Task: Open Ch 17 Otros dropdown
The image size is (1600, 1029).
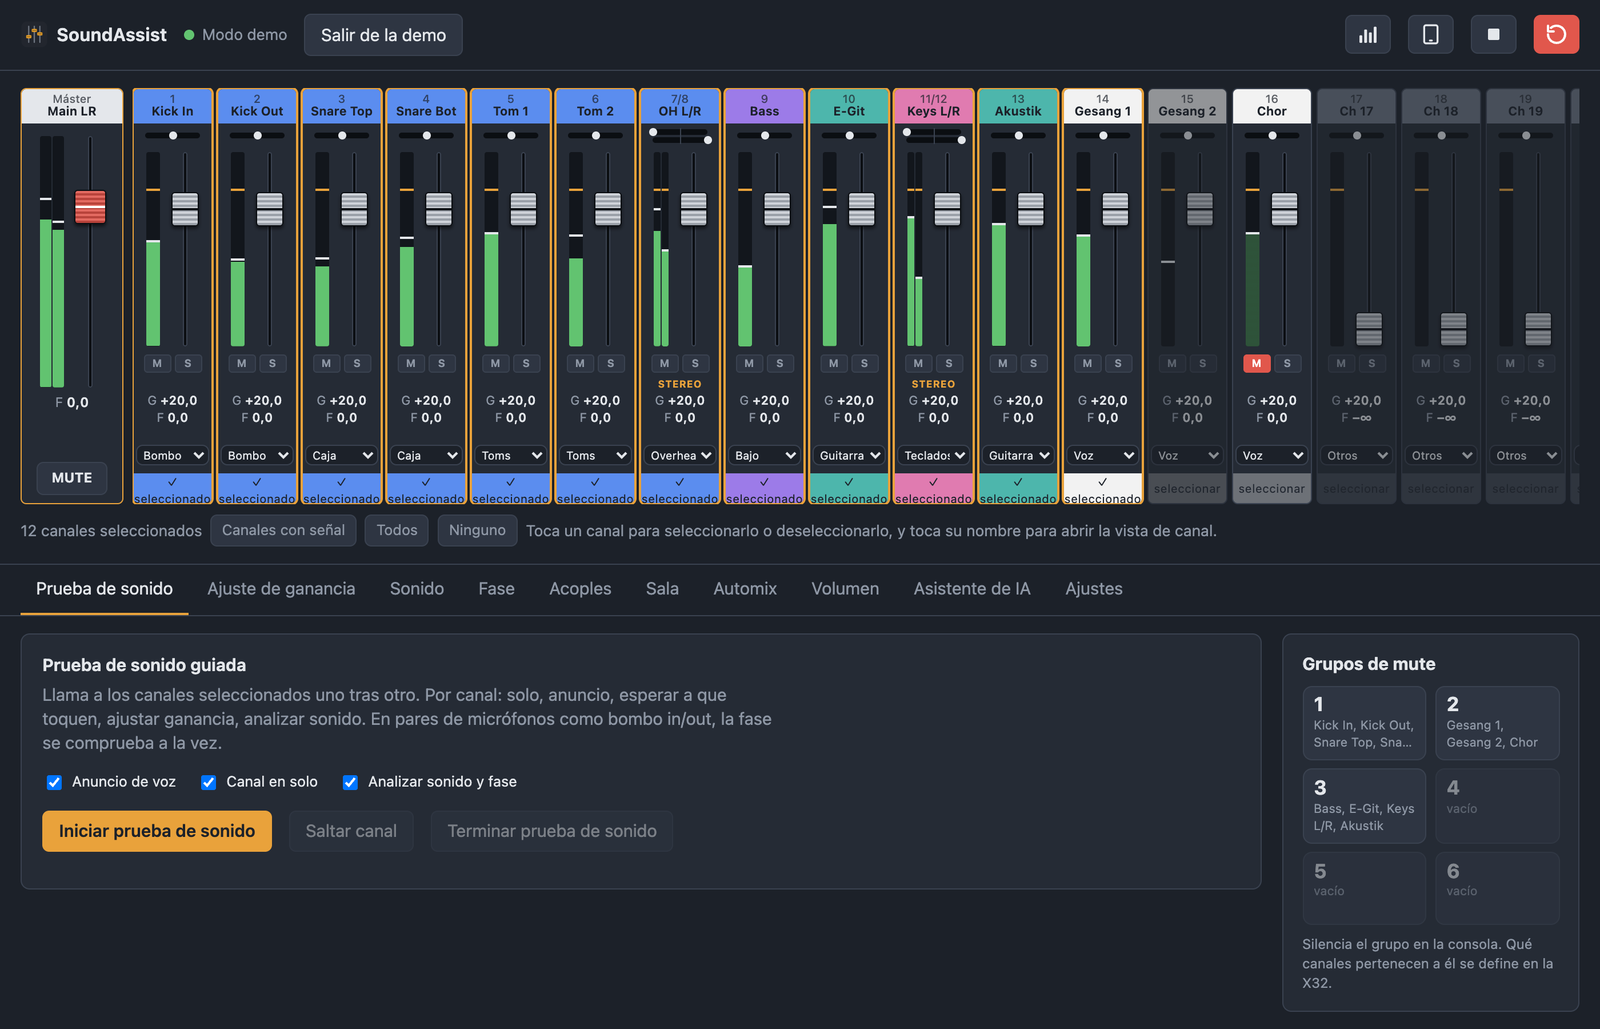Action: (x=1357, y=455)
